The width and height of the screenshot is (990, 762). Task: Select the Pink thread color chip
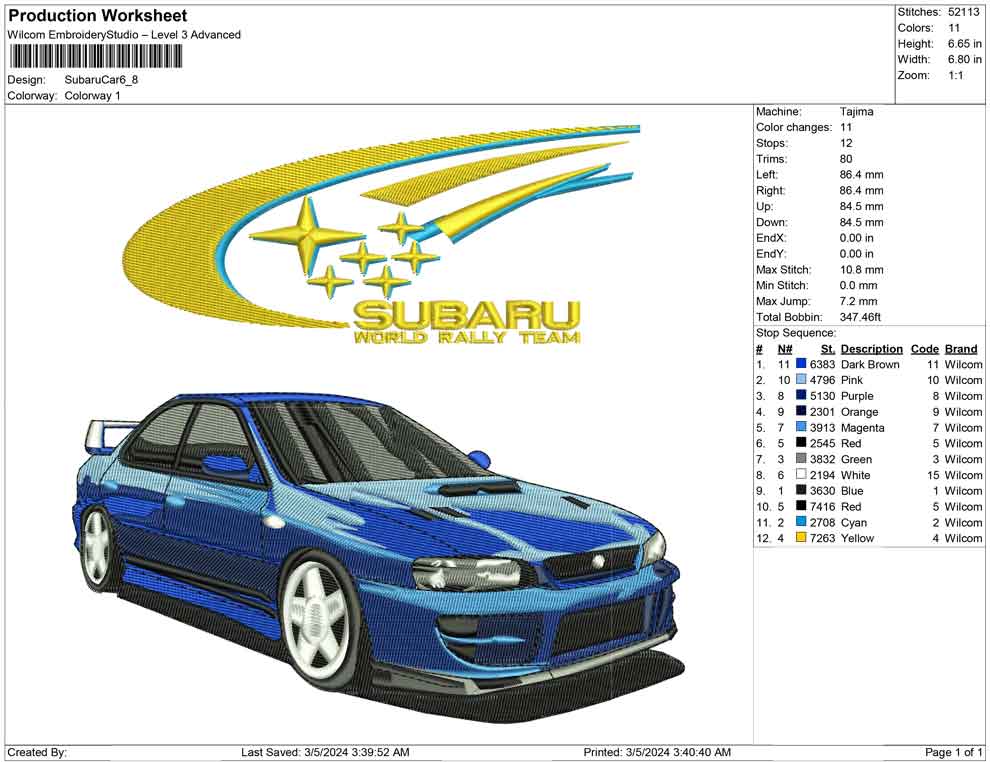799,380
